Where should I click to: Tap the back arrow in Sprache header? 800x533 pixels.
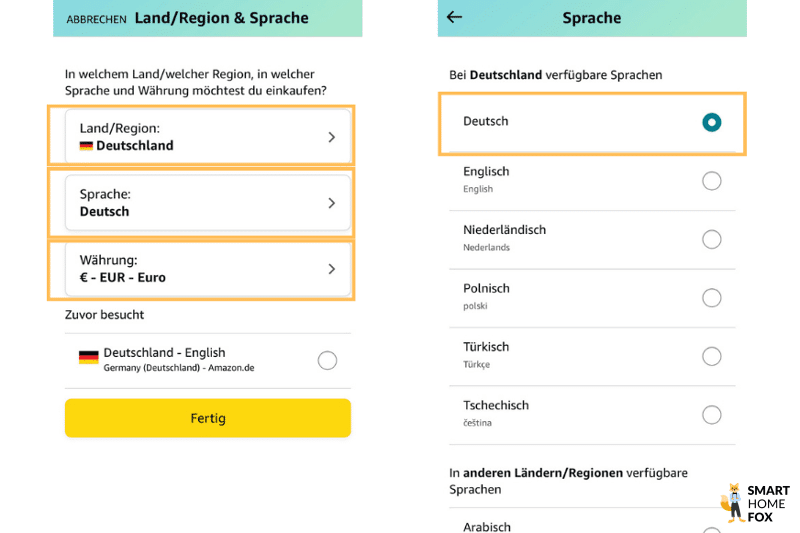(x=455, y=17)
